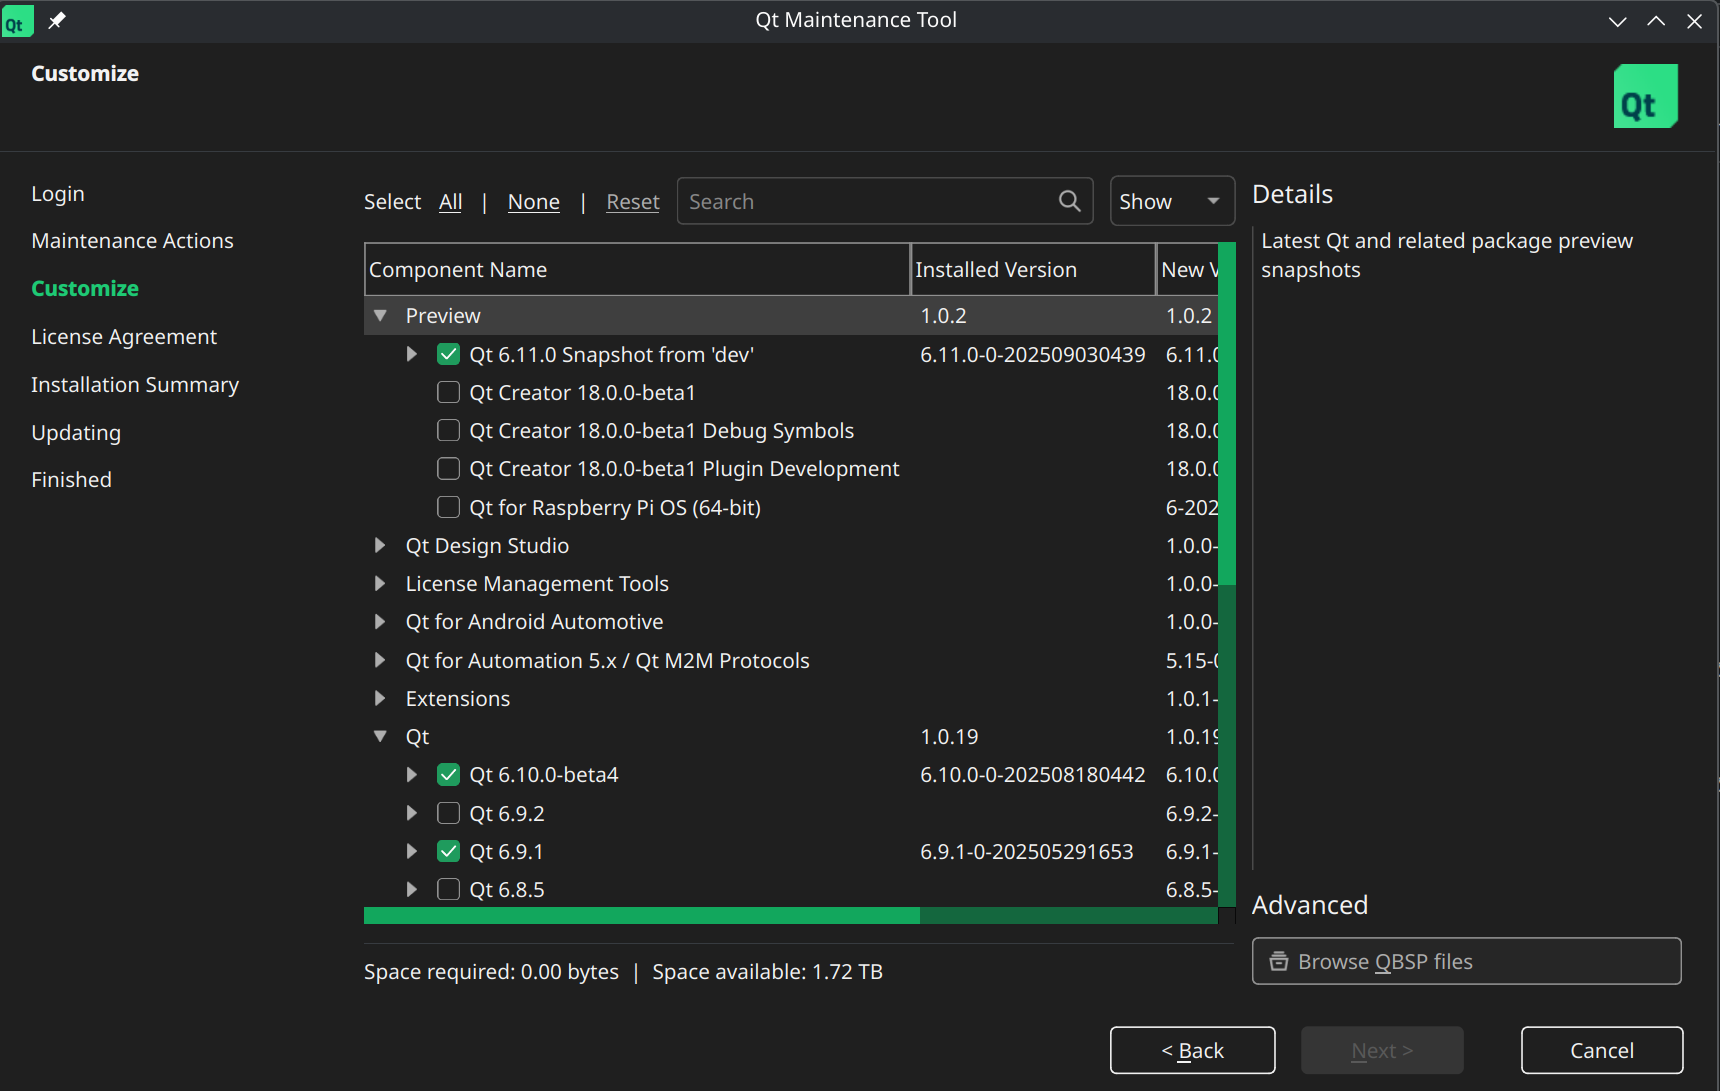
Task: Check Qt for Raspberry Pi OS (64-bit)
Action: pos(448,507)
